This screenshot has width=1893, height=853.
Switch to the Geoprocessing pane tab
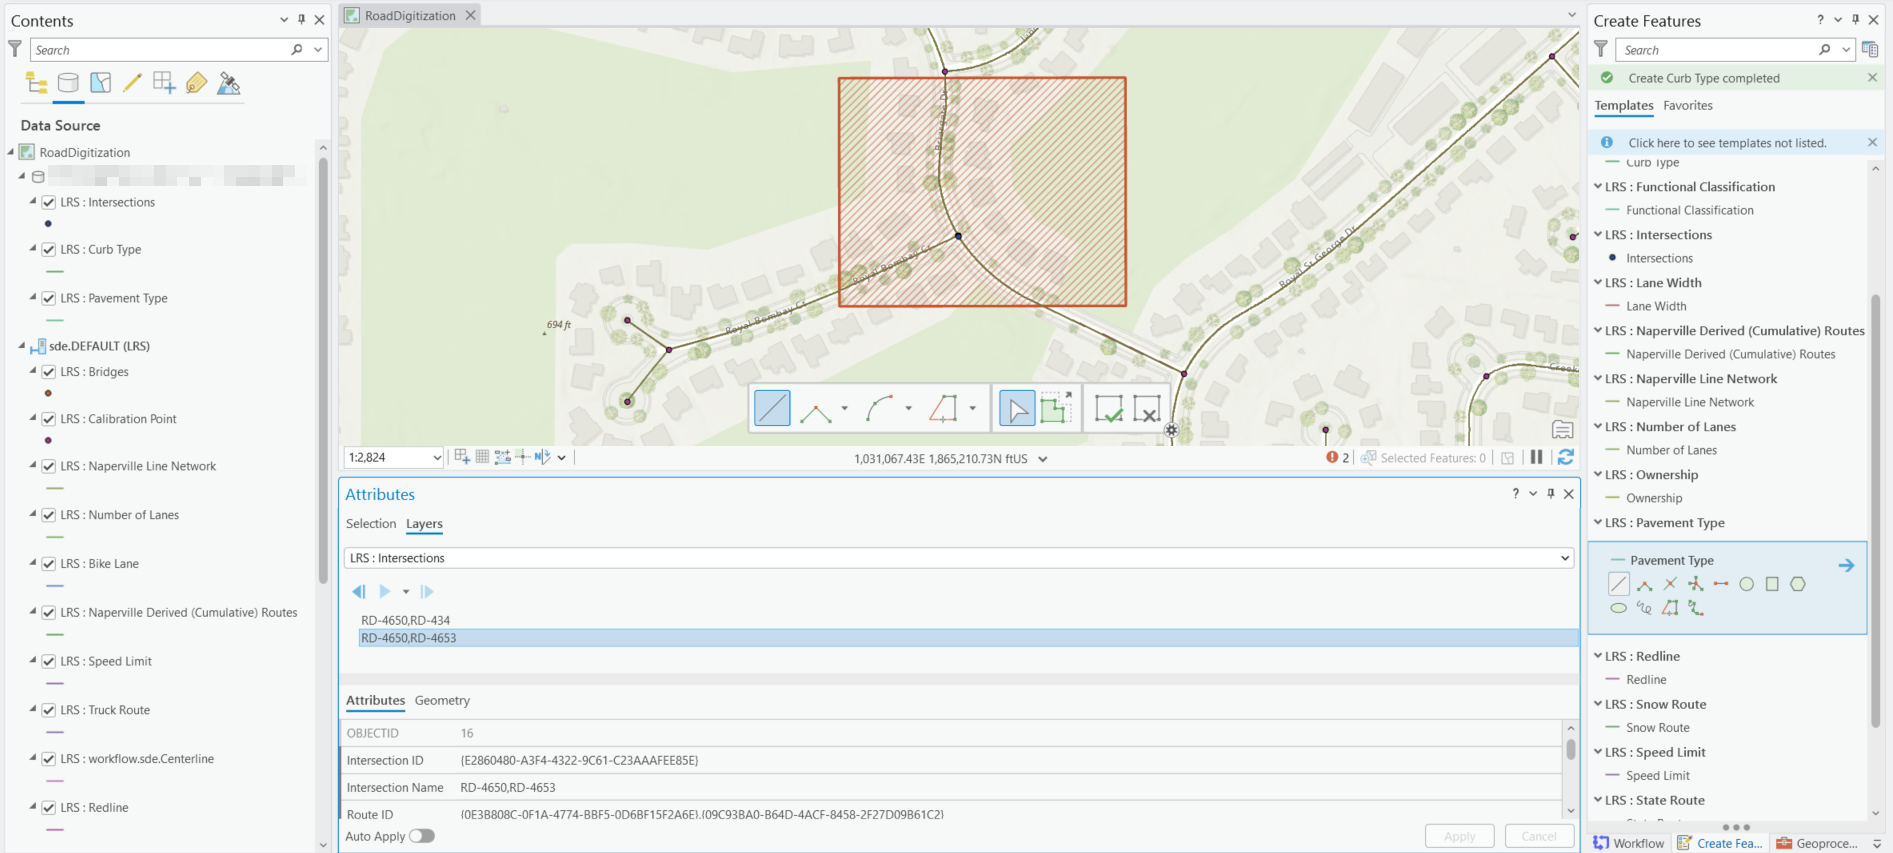(1818, 843)
